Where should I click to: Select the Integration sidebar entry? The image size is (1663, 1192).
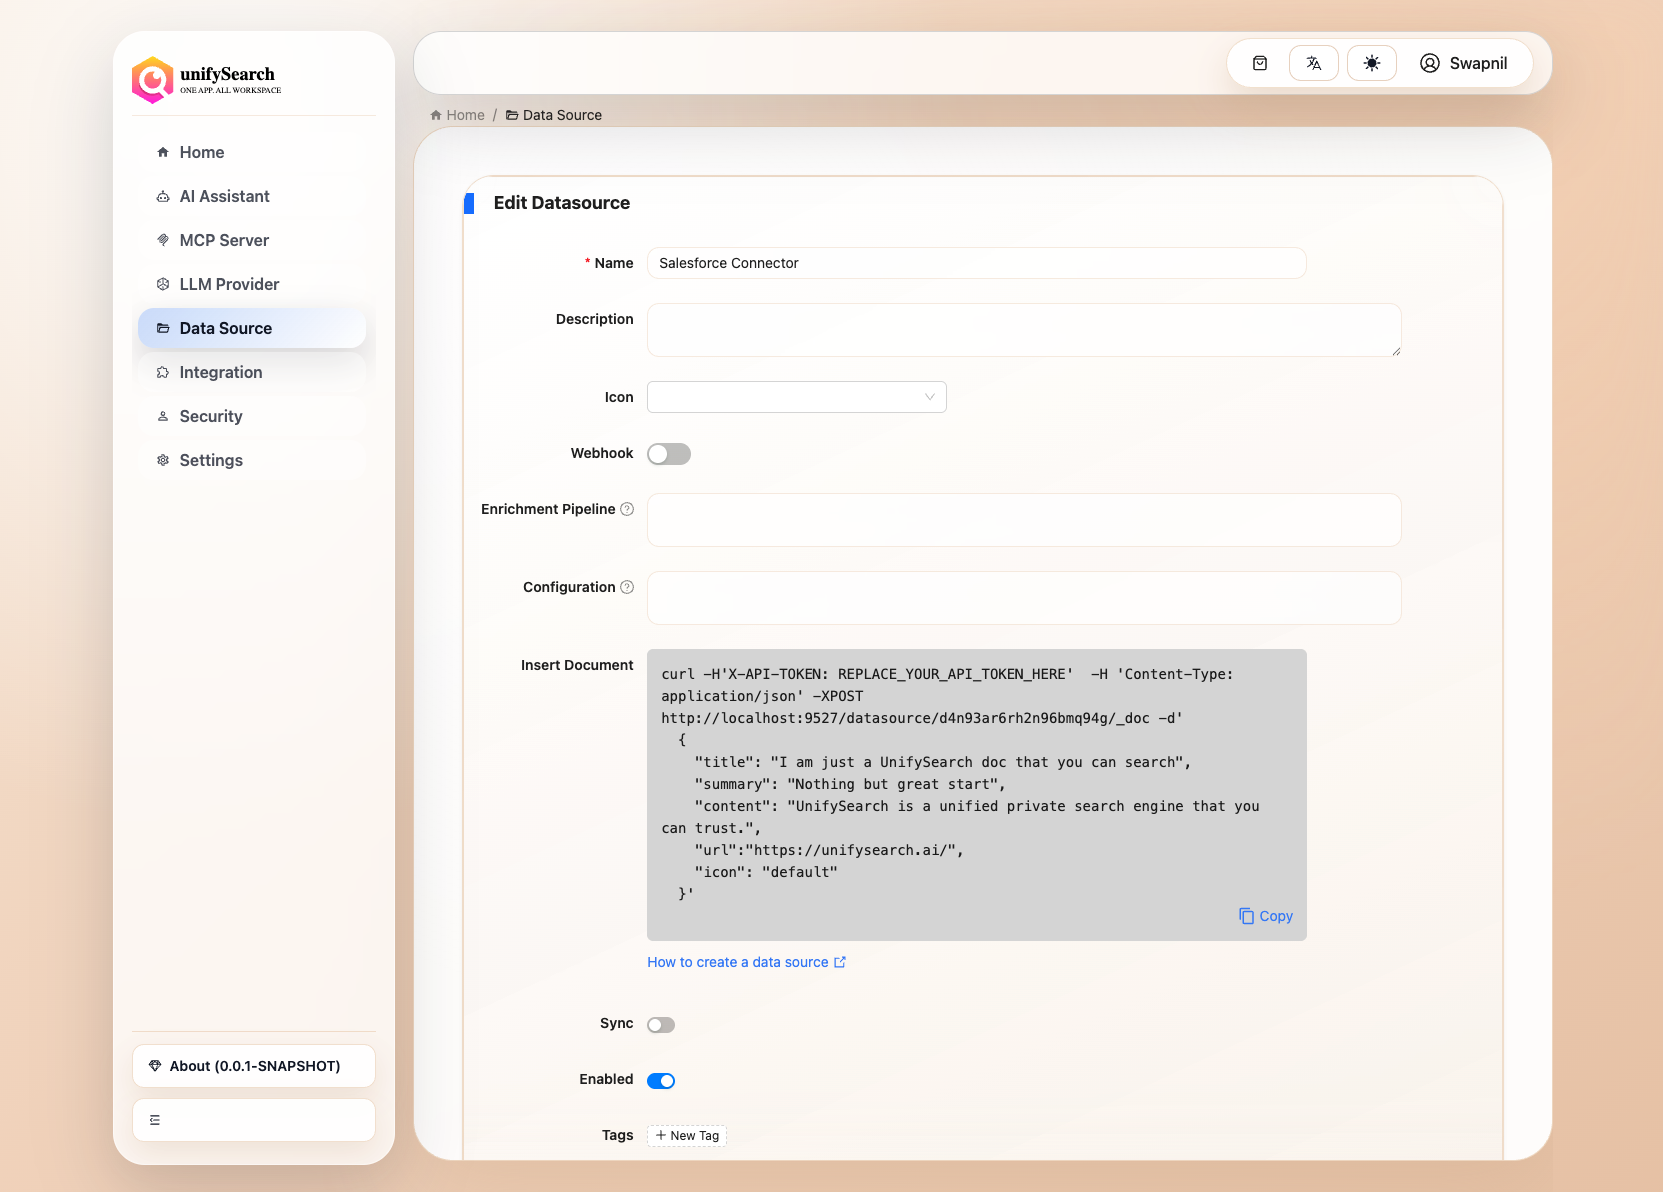220,372
